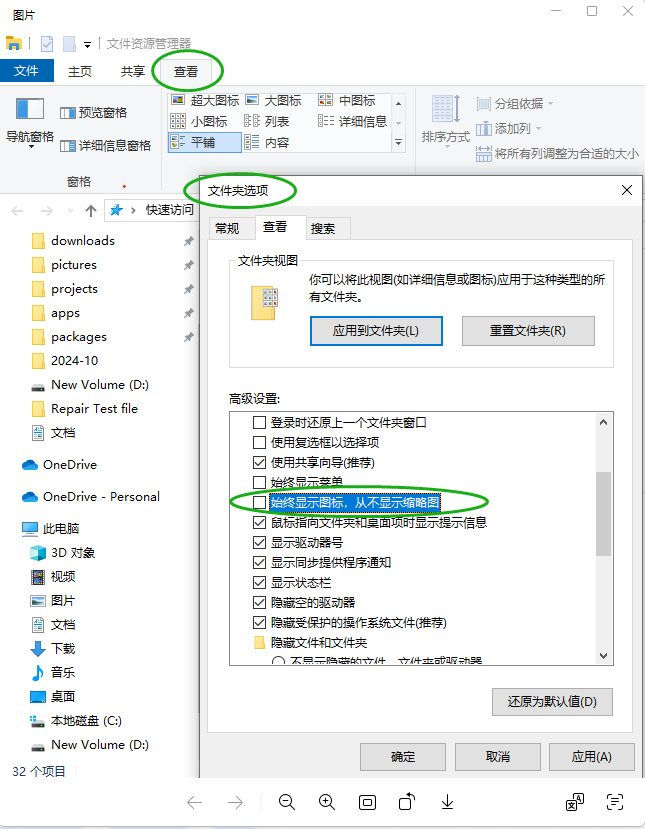Click the text recognition icon at bottom right

point(615,802)
